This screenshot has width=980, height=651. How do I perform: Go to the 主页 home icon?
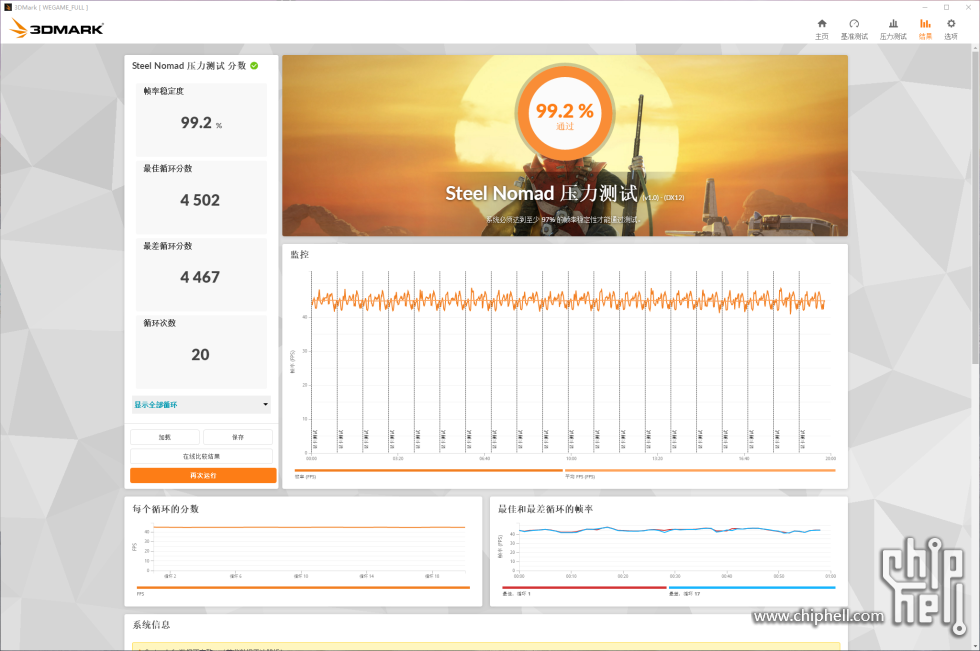[822, 29]
